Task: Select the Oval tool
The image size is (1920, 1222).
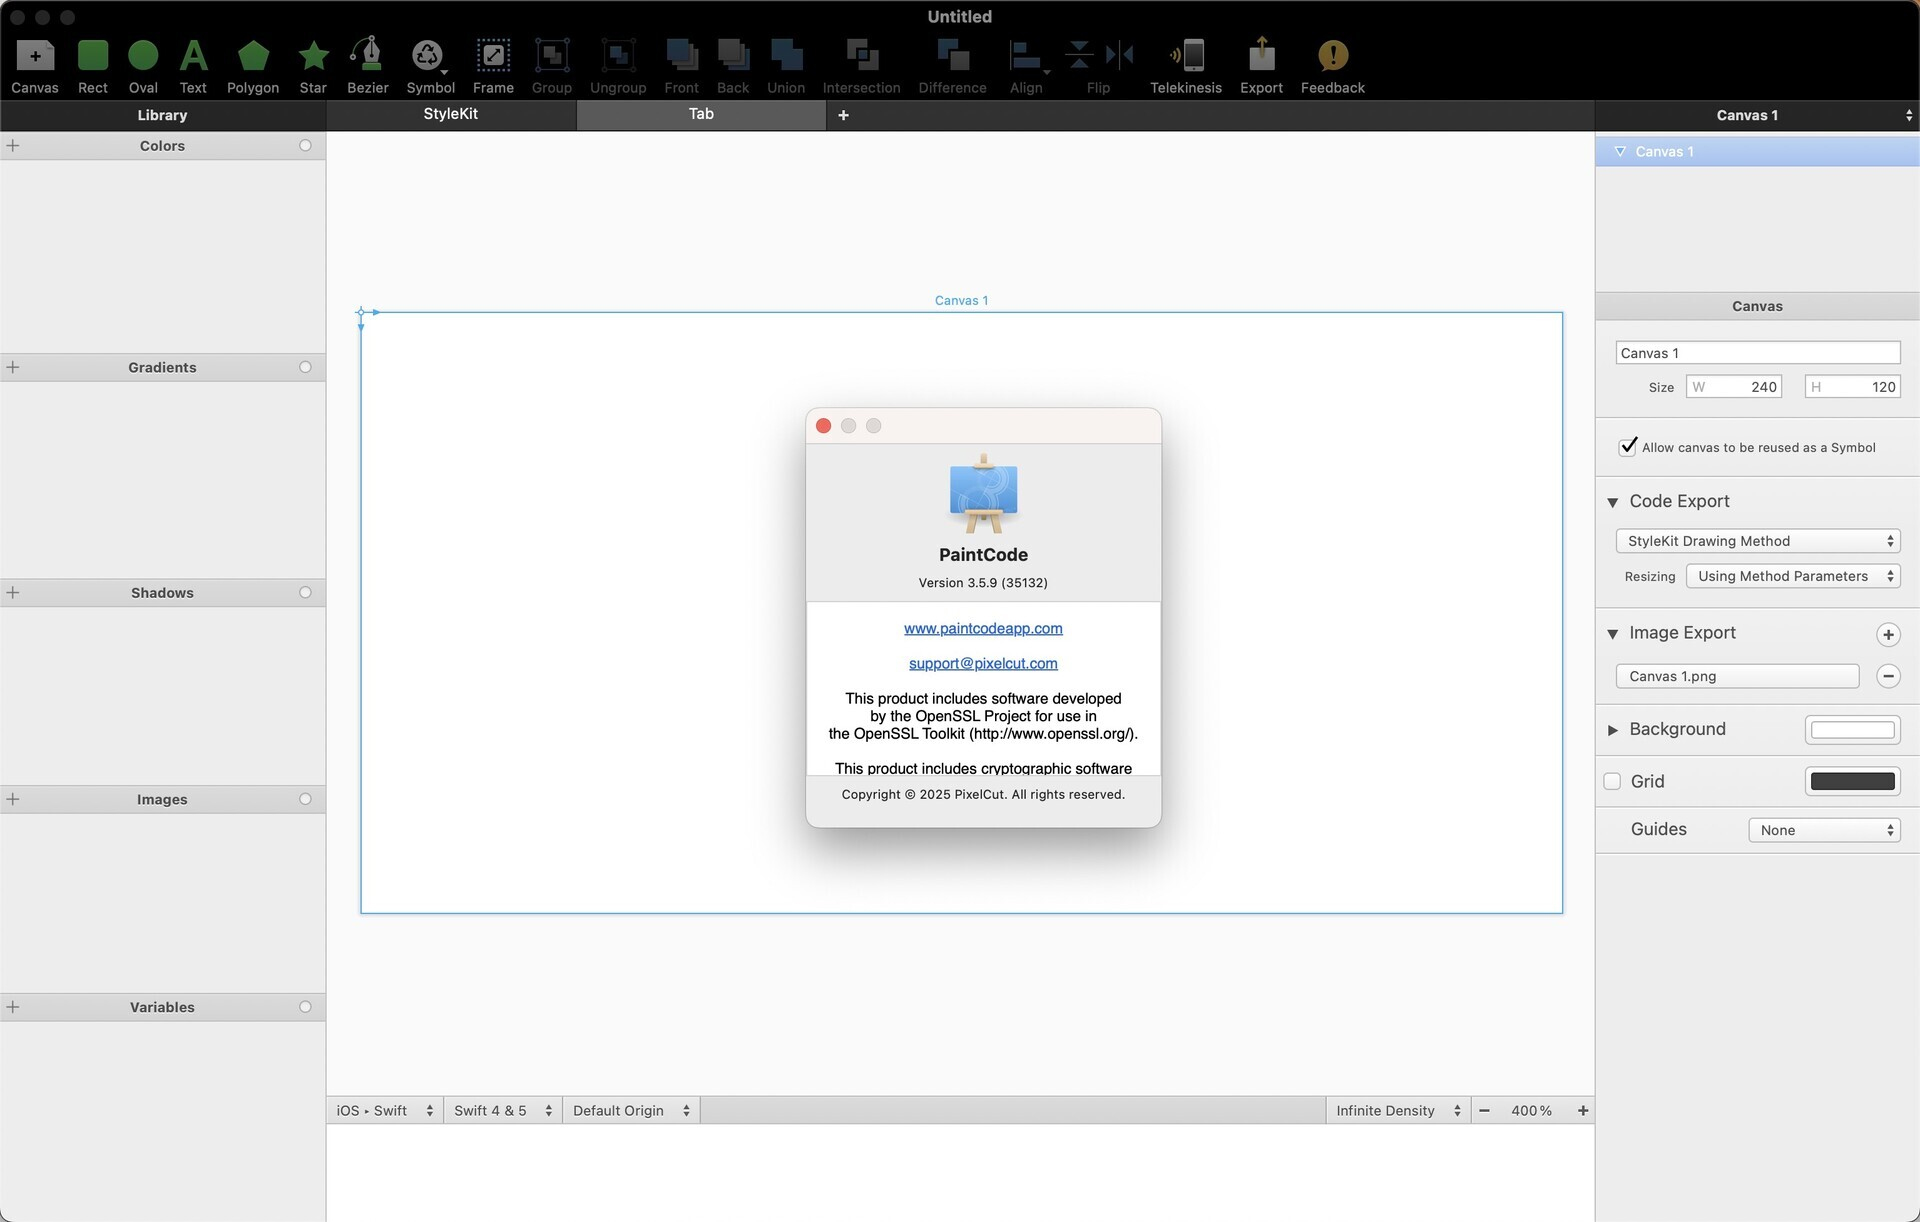Action: pyautogui.click(x=142, y=63)
